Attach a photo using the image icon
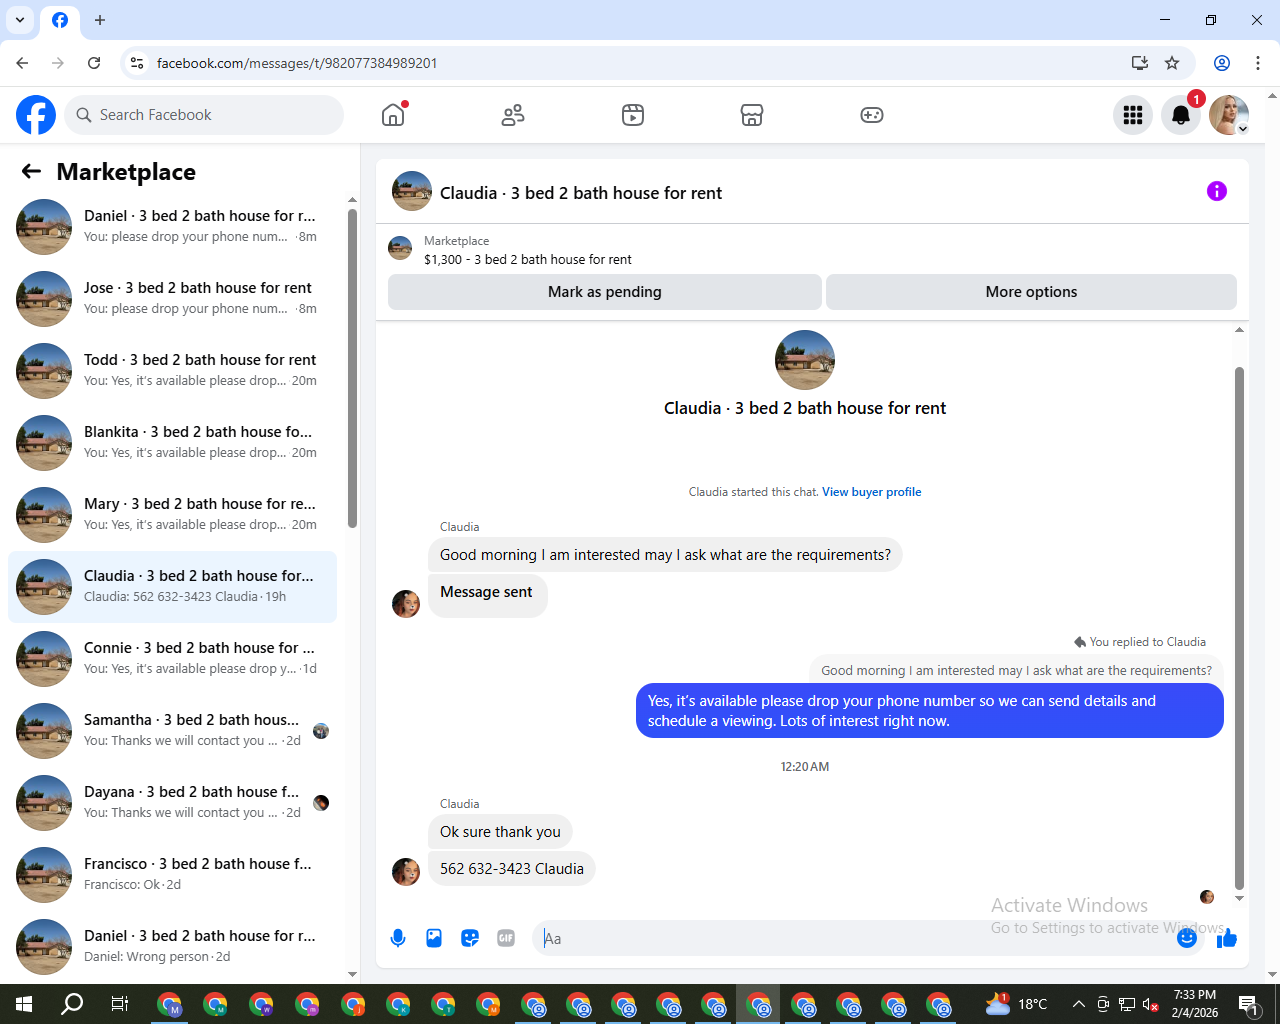Viewport: 1280px width, 1024px height. pyautogui.click(x=434, y=938)
